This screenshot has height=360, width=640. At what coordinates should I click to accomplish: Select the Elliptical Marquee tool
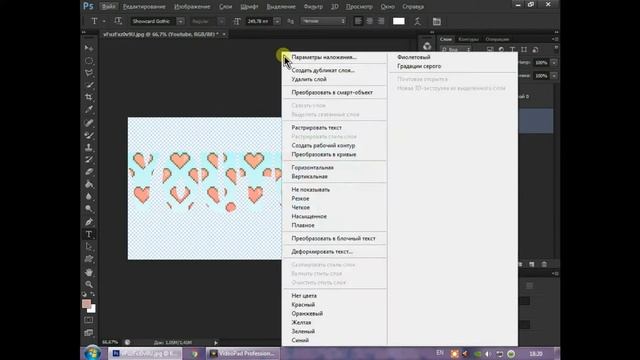pyautogui.click(x=89, y=61)
